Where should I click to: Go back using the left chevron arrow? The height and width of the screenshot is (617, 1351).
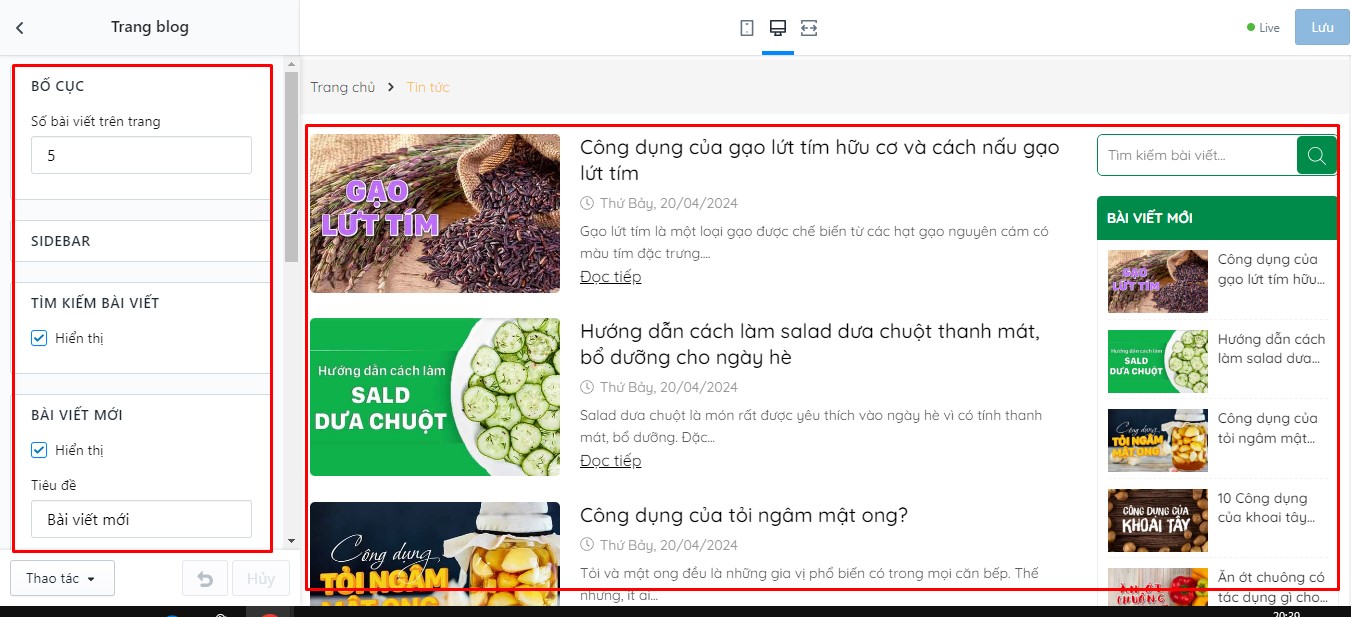pos(20,28)
